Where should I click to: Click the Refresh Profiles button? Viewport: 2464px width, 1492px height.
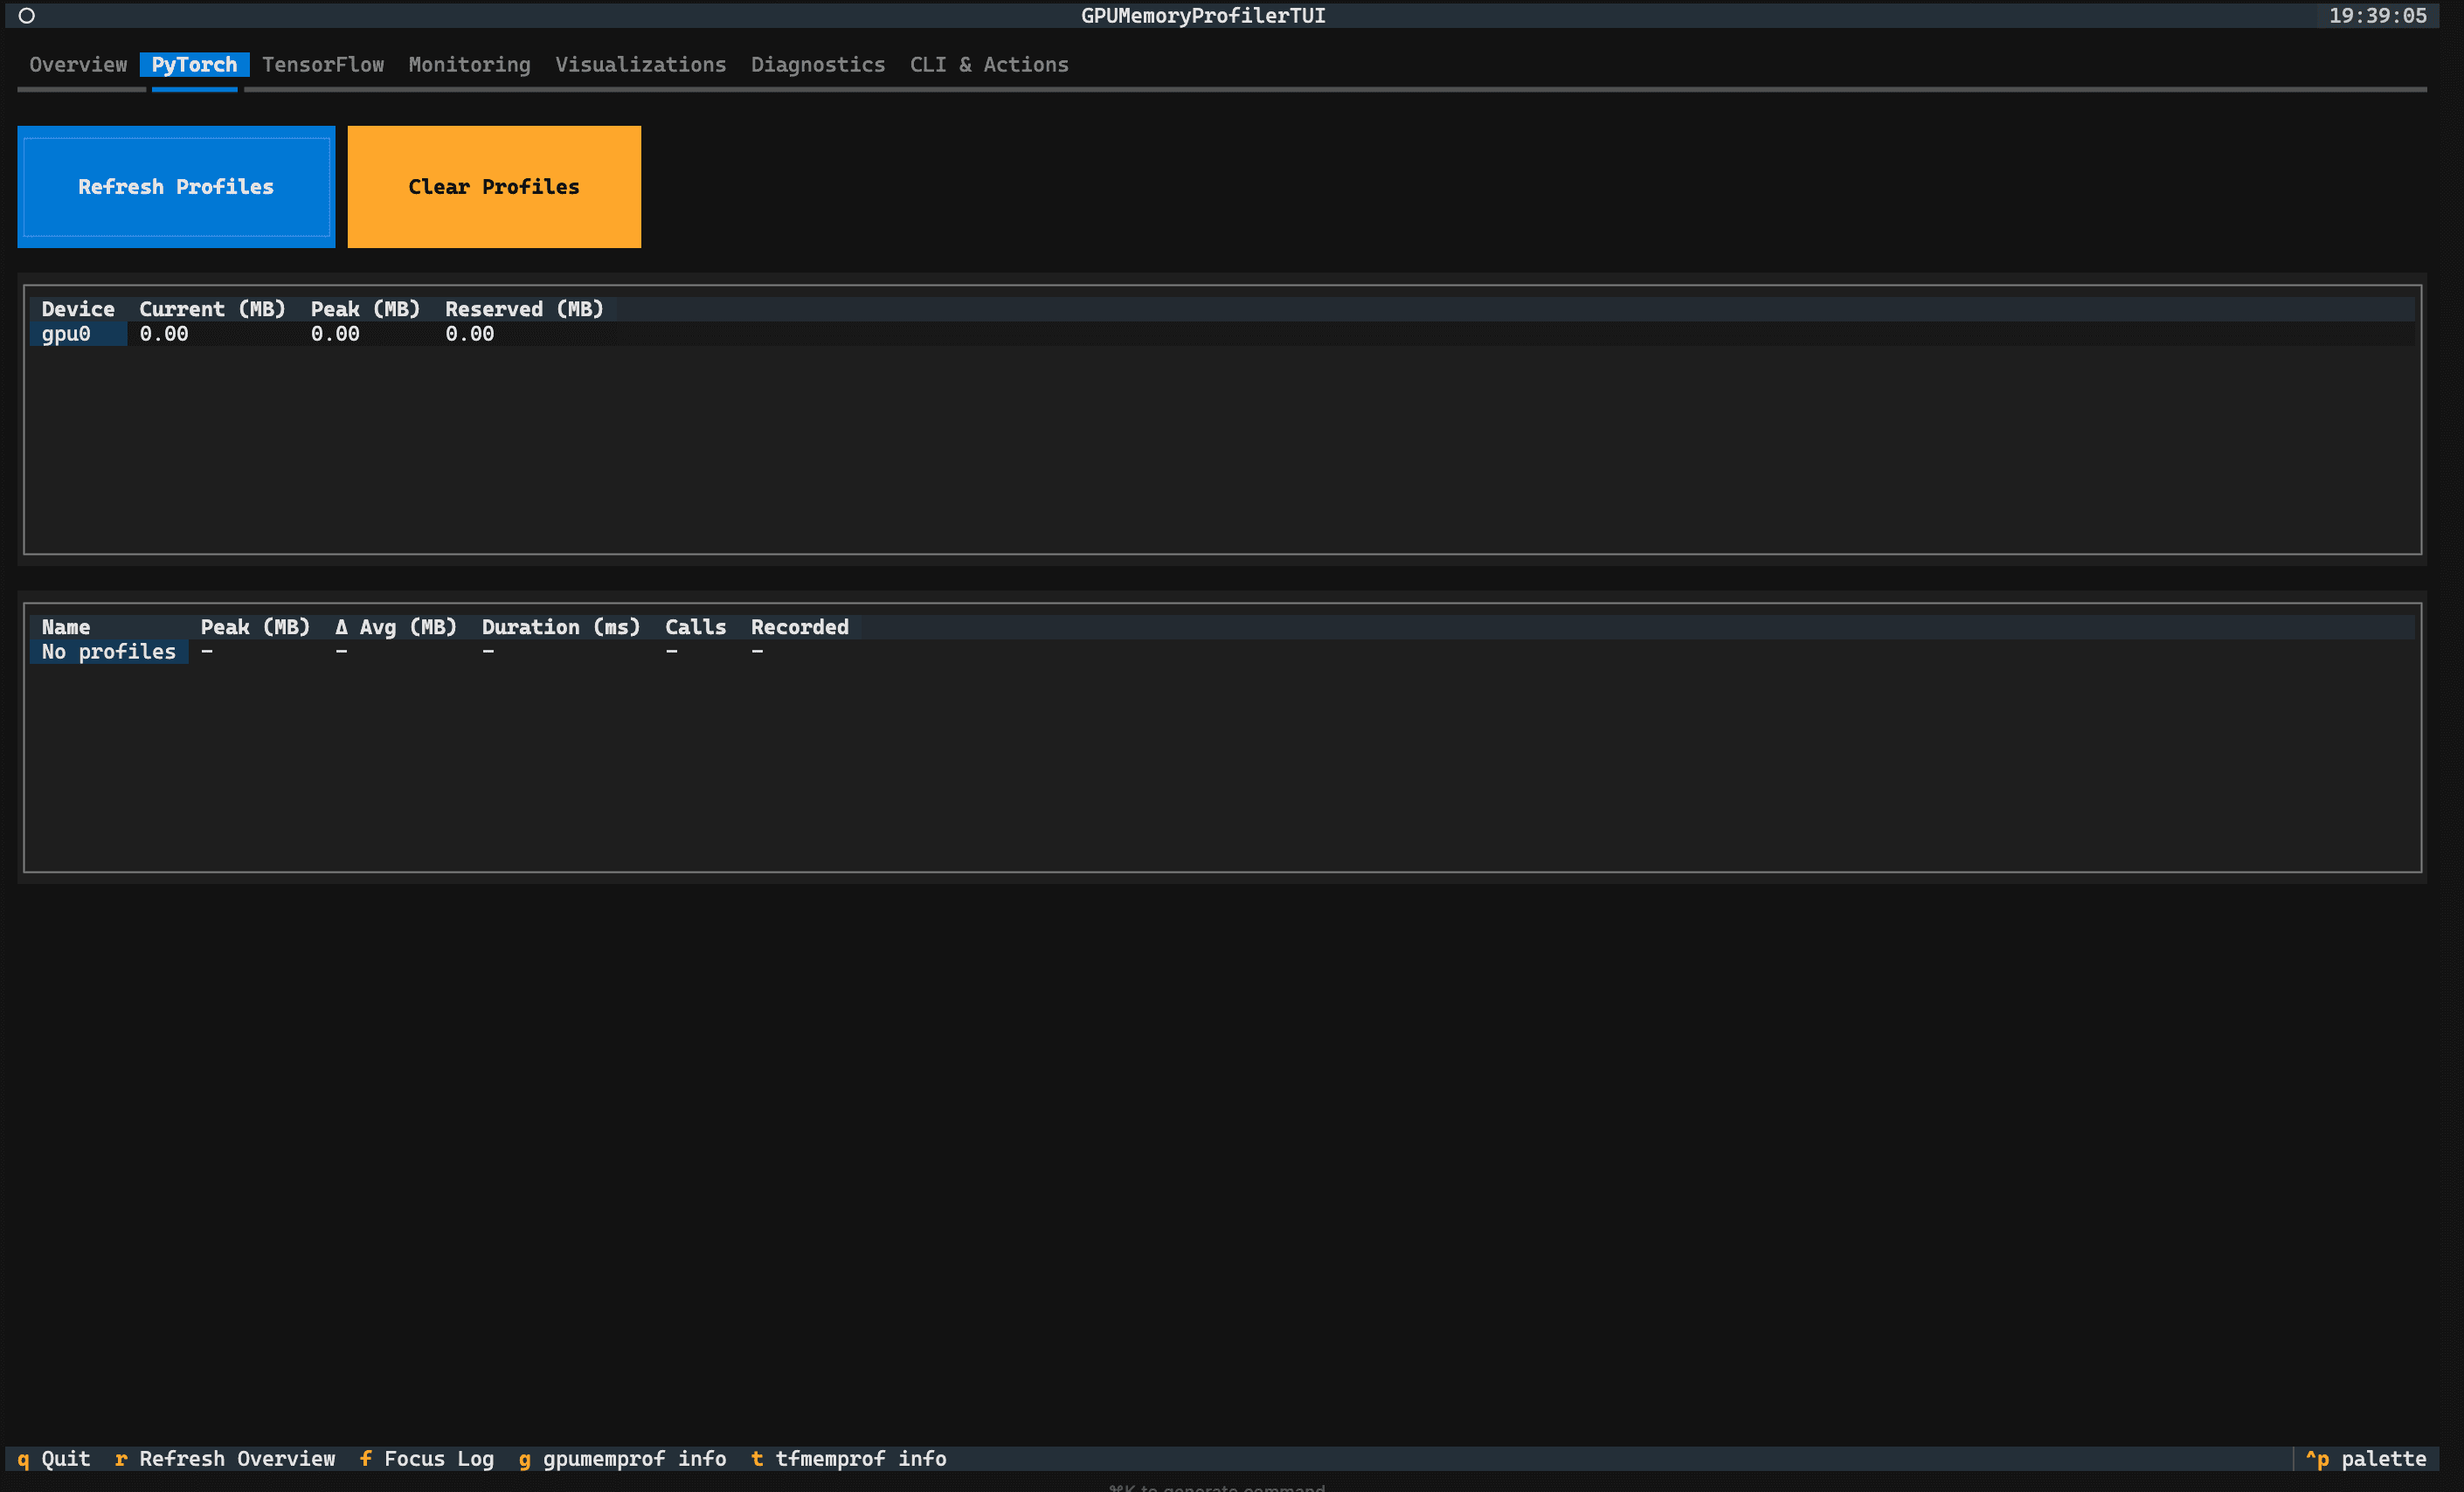(x=176, y=186)
